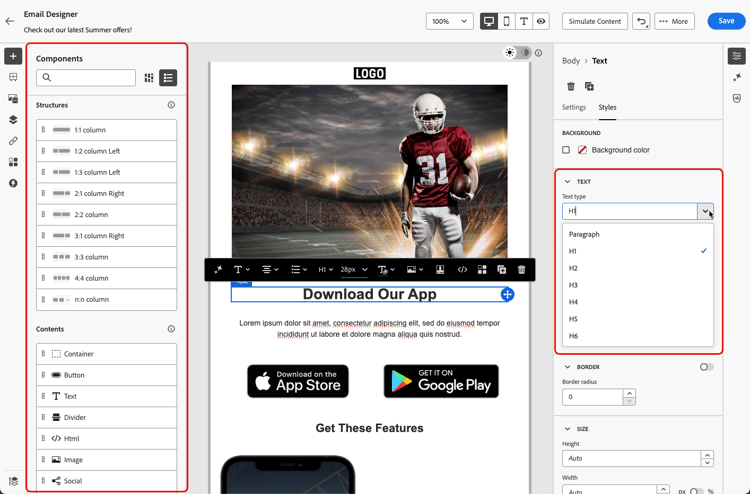Viewport: 750px width, 494px height.
Task: Select the Social content component
Action: [106, 481]
